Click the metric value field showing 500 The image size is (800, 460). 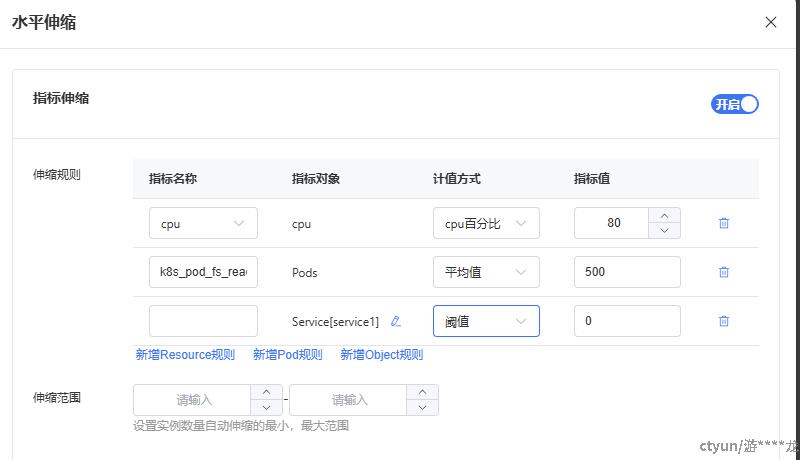[x=627, y=272]
